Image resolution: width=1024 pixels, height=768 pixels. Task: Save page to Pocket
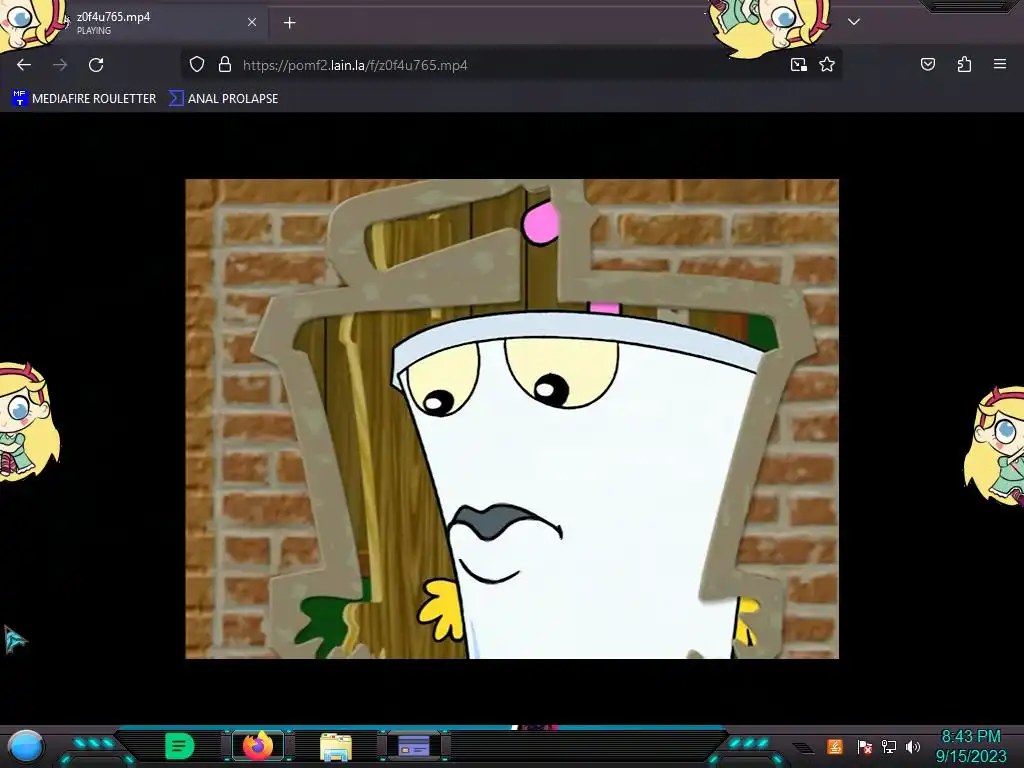tap(928, 65)
